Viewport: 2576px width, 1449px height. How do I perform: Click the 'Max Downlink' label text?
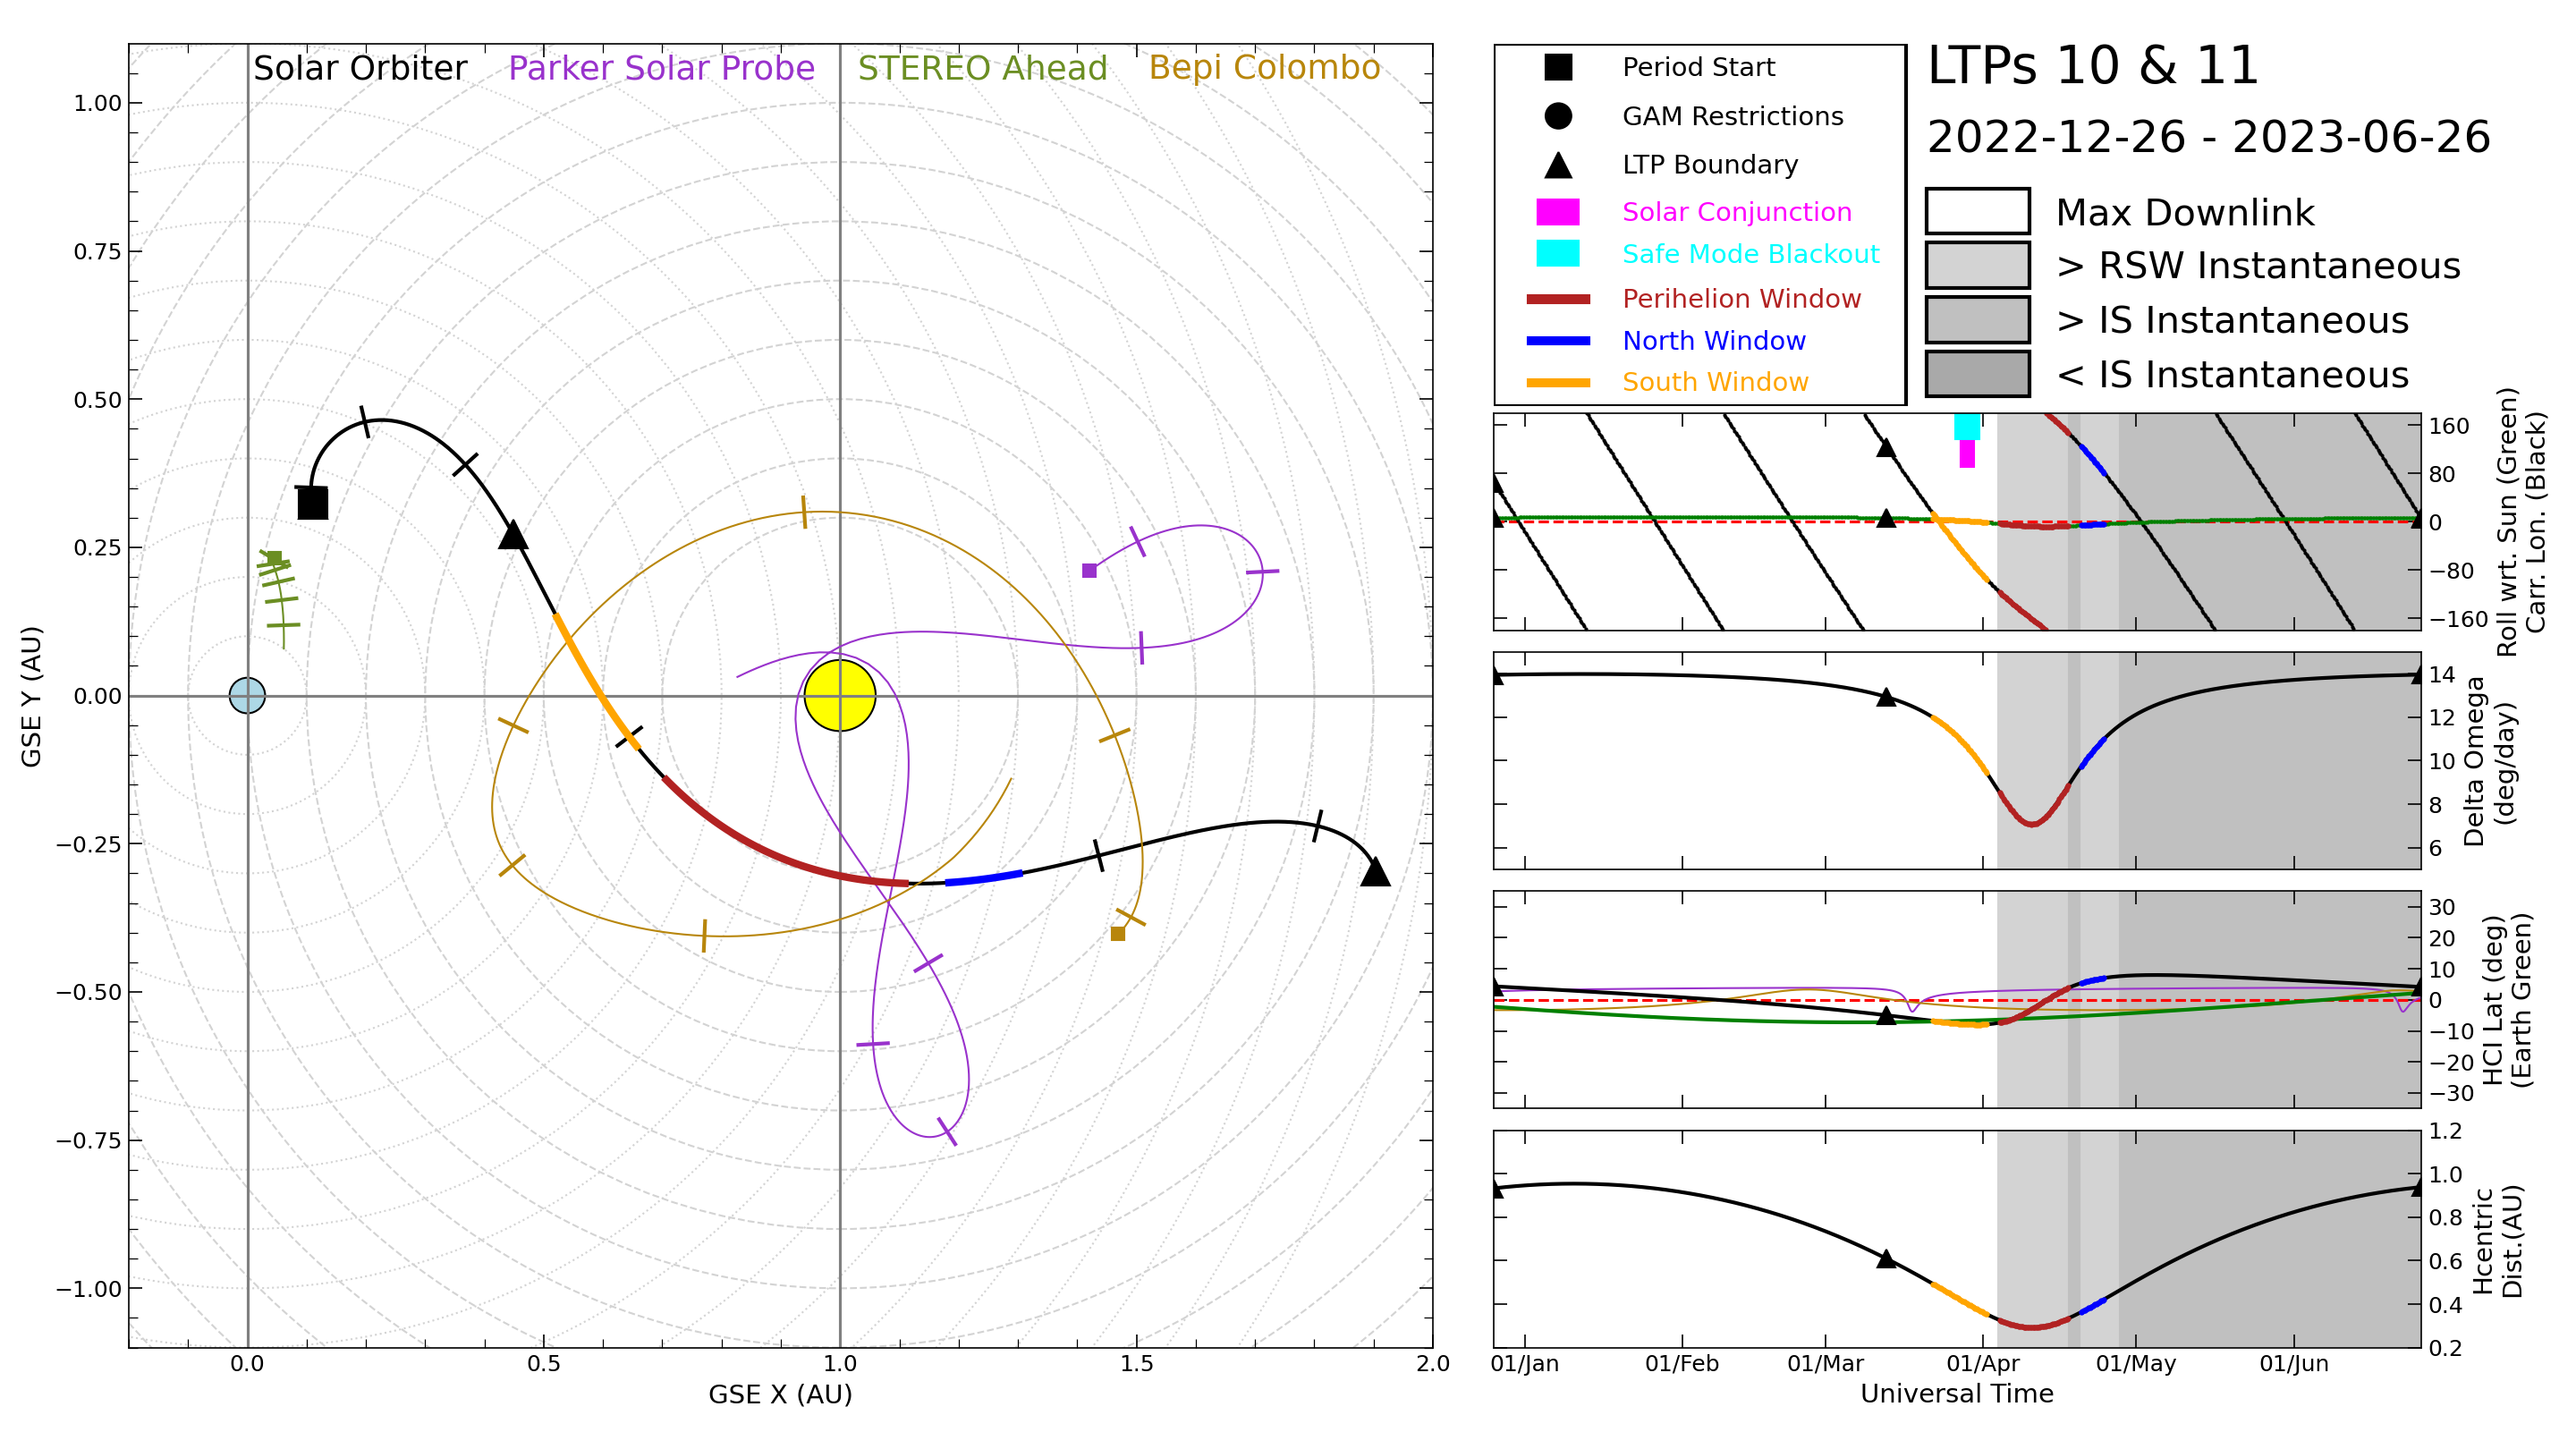tap(2185, 213)
